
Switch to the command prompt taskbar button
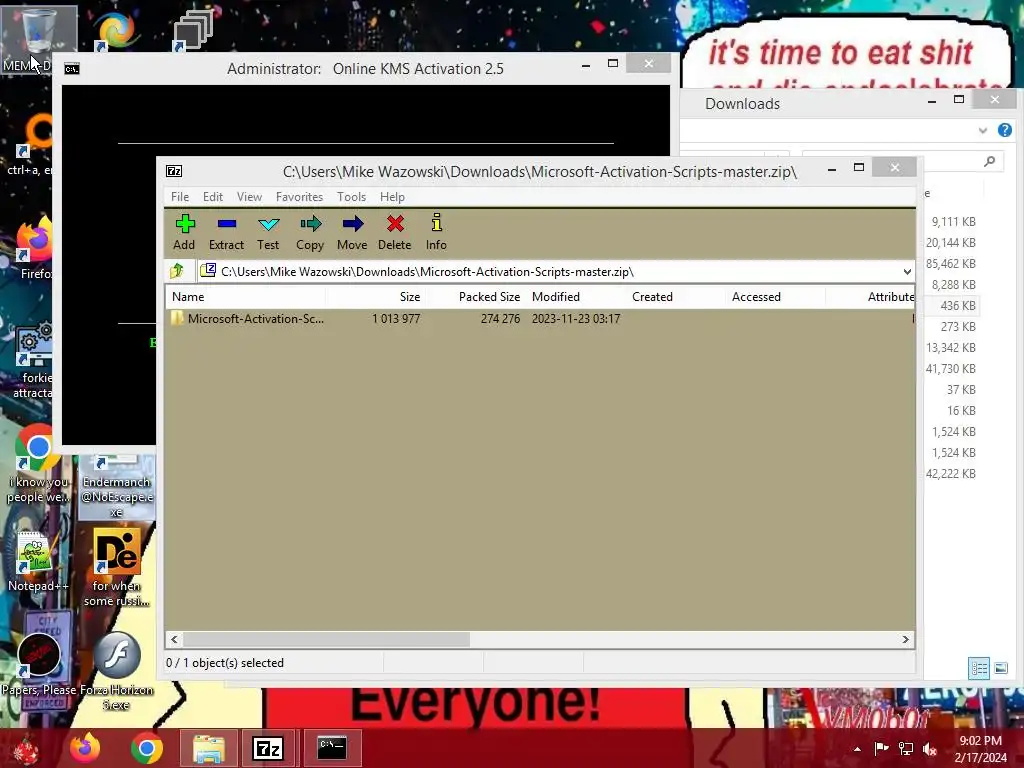click(x=332, y=748)
